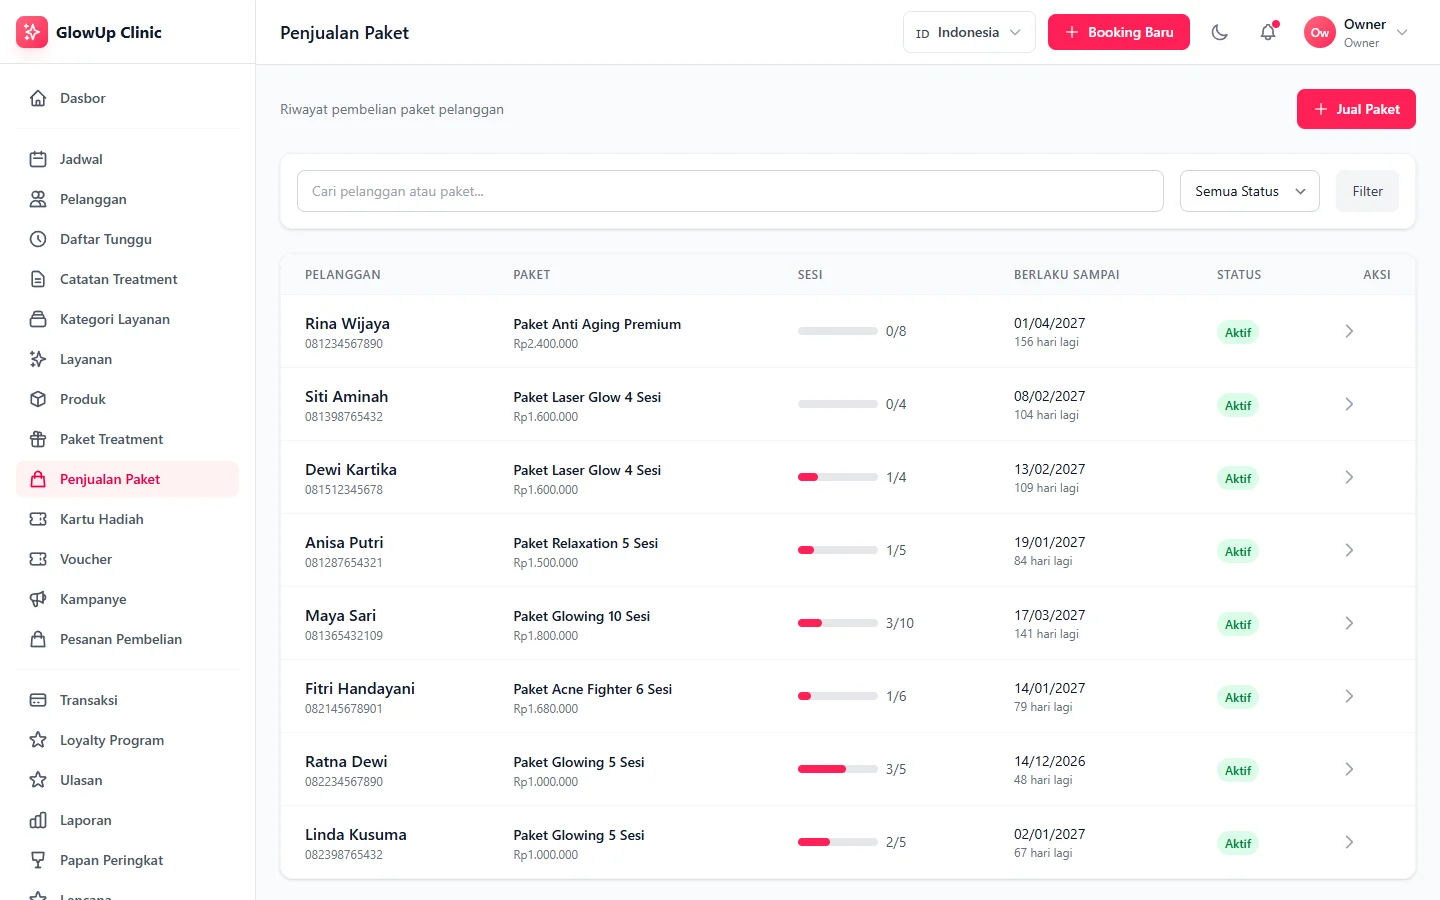Click the Filter button
The width and height of the screenshot is (1440, 900).
(x=1367, y=191)
